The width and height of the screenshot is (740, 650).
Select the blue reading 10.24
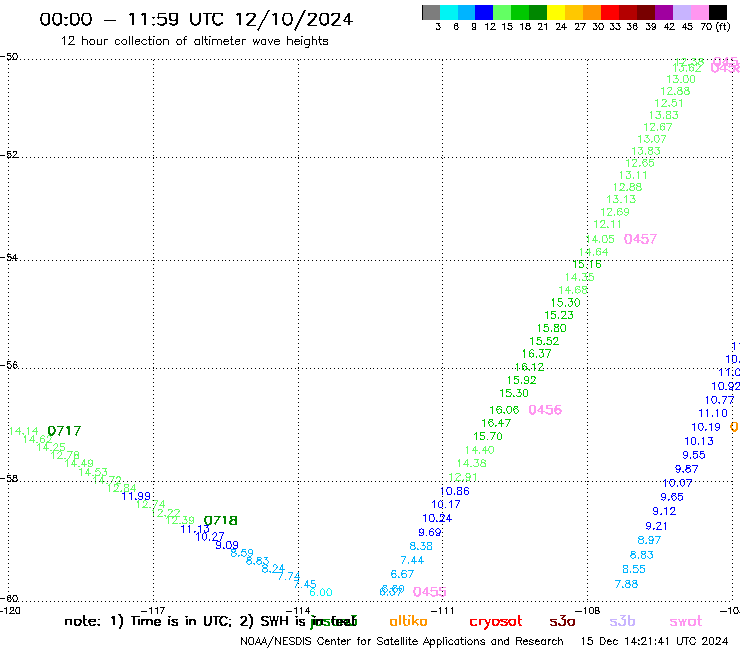point(437,518)
